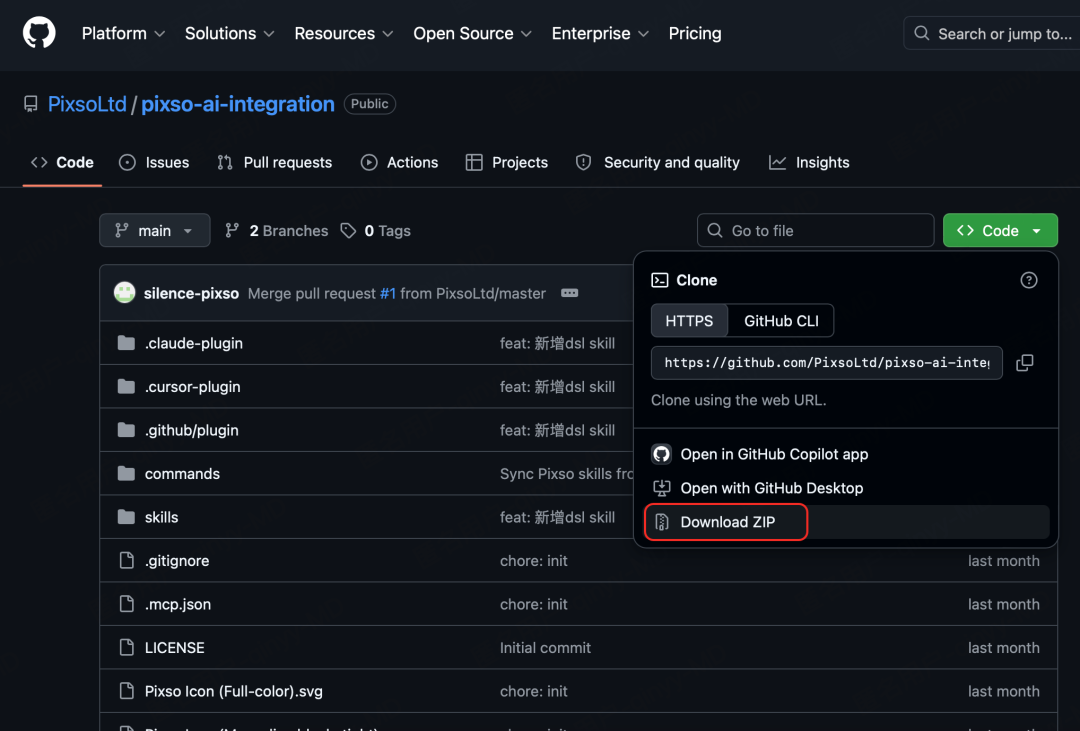The width and height of the screenshot is (1080, 731).
Task: Open pull request #1 link
Action: [x=388, y=294]
